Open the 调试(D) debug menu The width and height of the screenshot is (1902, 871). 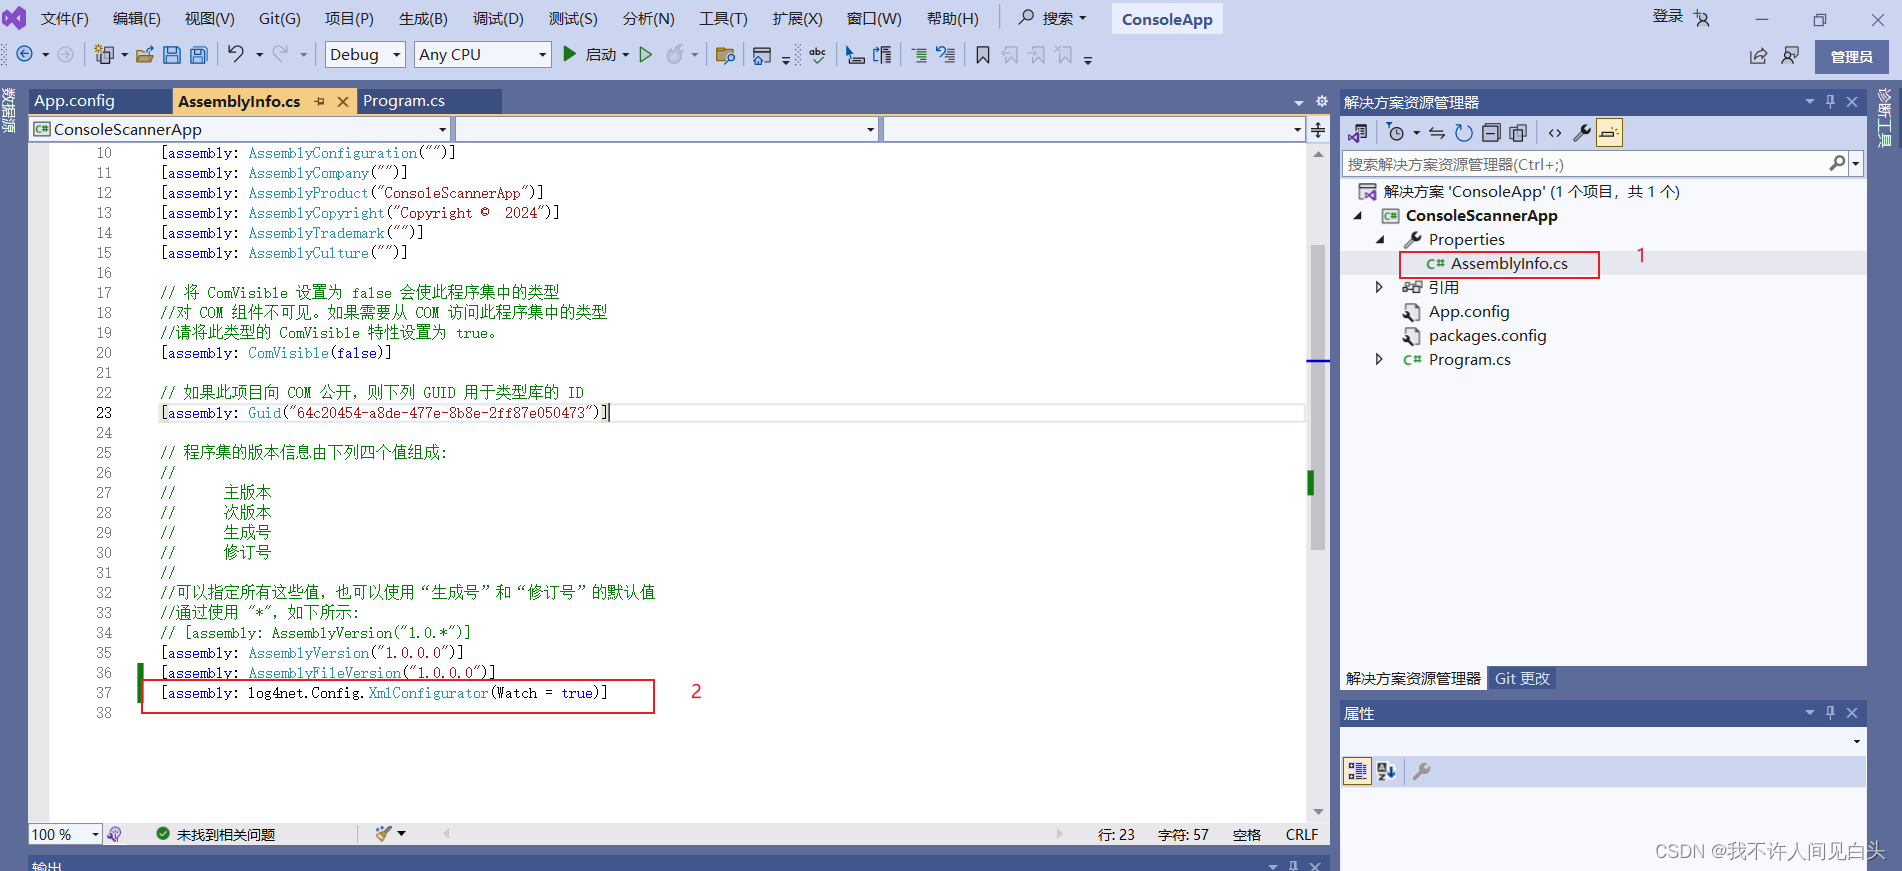497,19
